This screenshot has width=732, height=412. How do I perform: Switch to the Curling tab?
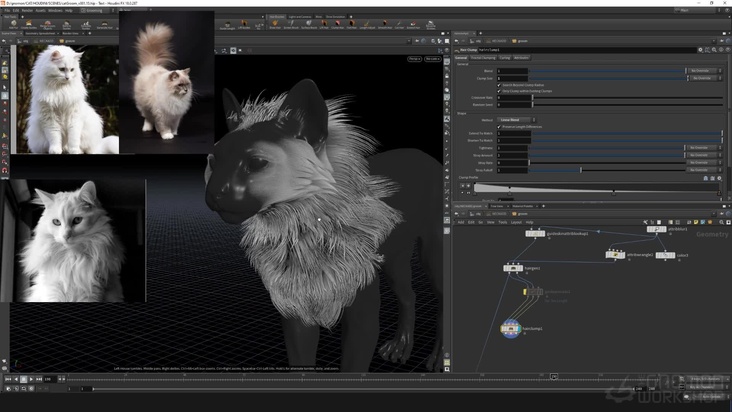coord(504,58)
